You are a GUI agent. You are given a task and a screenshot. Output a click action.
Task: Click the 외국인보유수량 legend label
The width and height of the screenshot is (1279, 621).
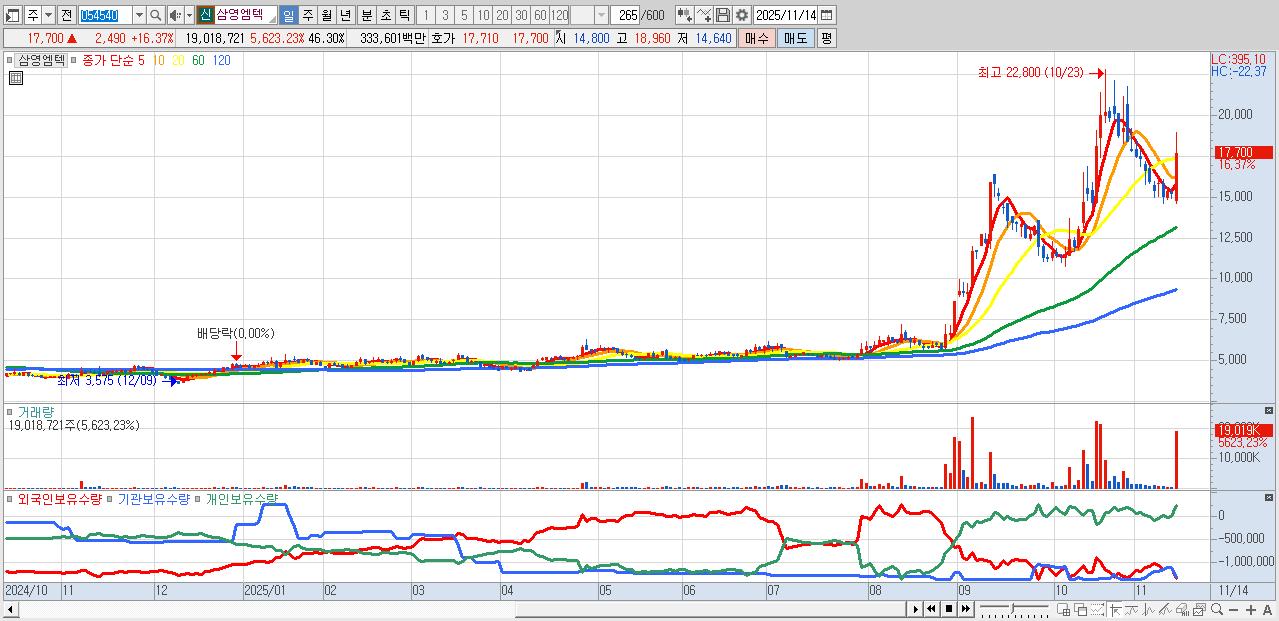pyautogui.click(x=60, y=498)
